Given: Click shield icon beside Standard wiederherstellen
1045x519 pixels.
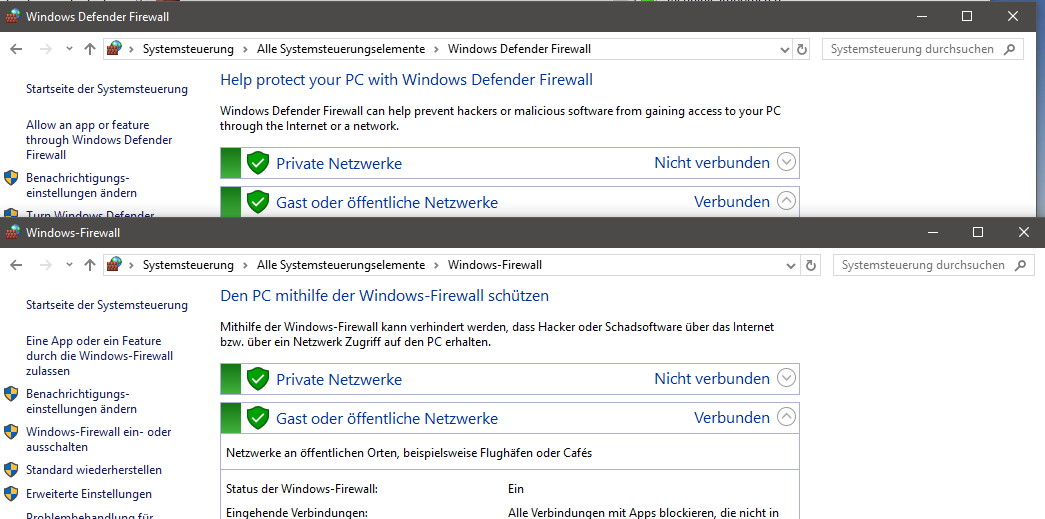Looking at the screenshot, I should [11, 470].
